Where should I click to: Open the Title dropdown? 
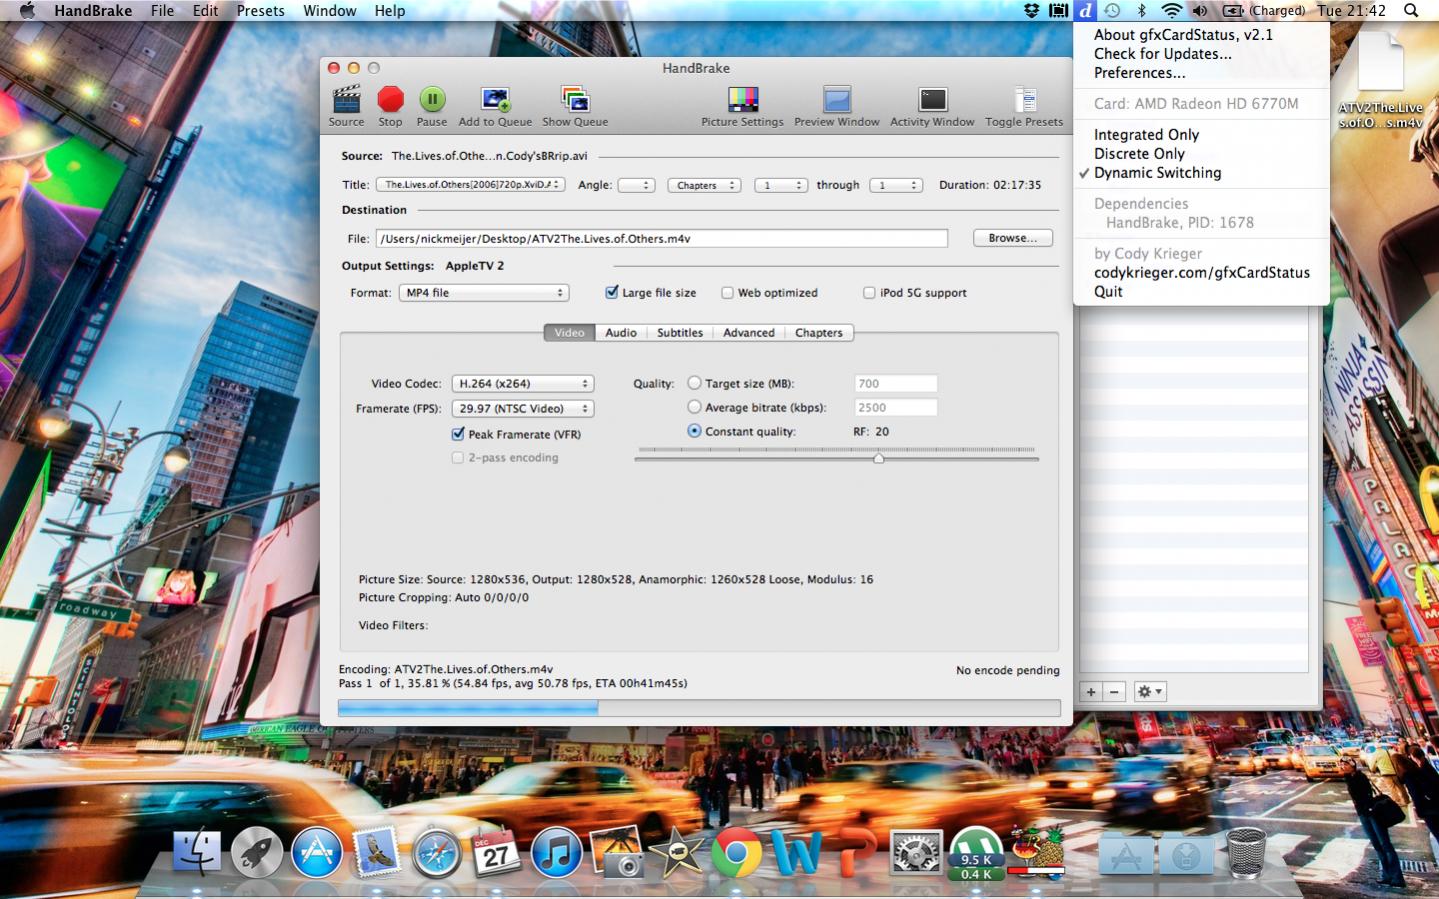tap(470, 185)
